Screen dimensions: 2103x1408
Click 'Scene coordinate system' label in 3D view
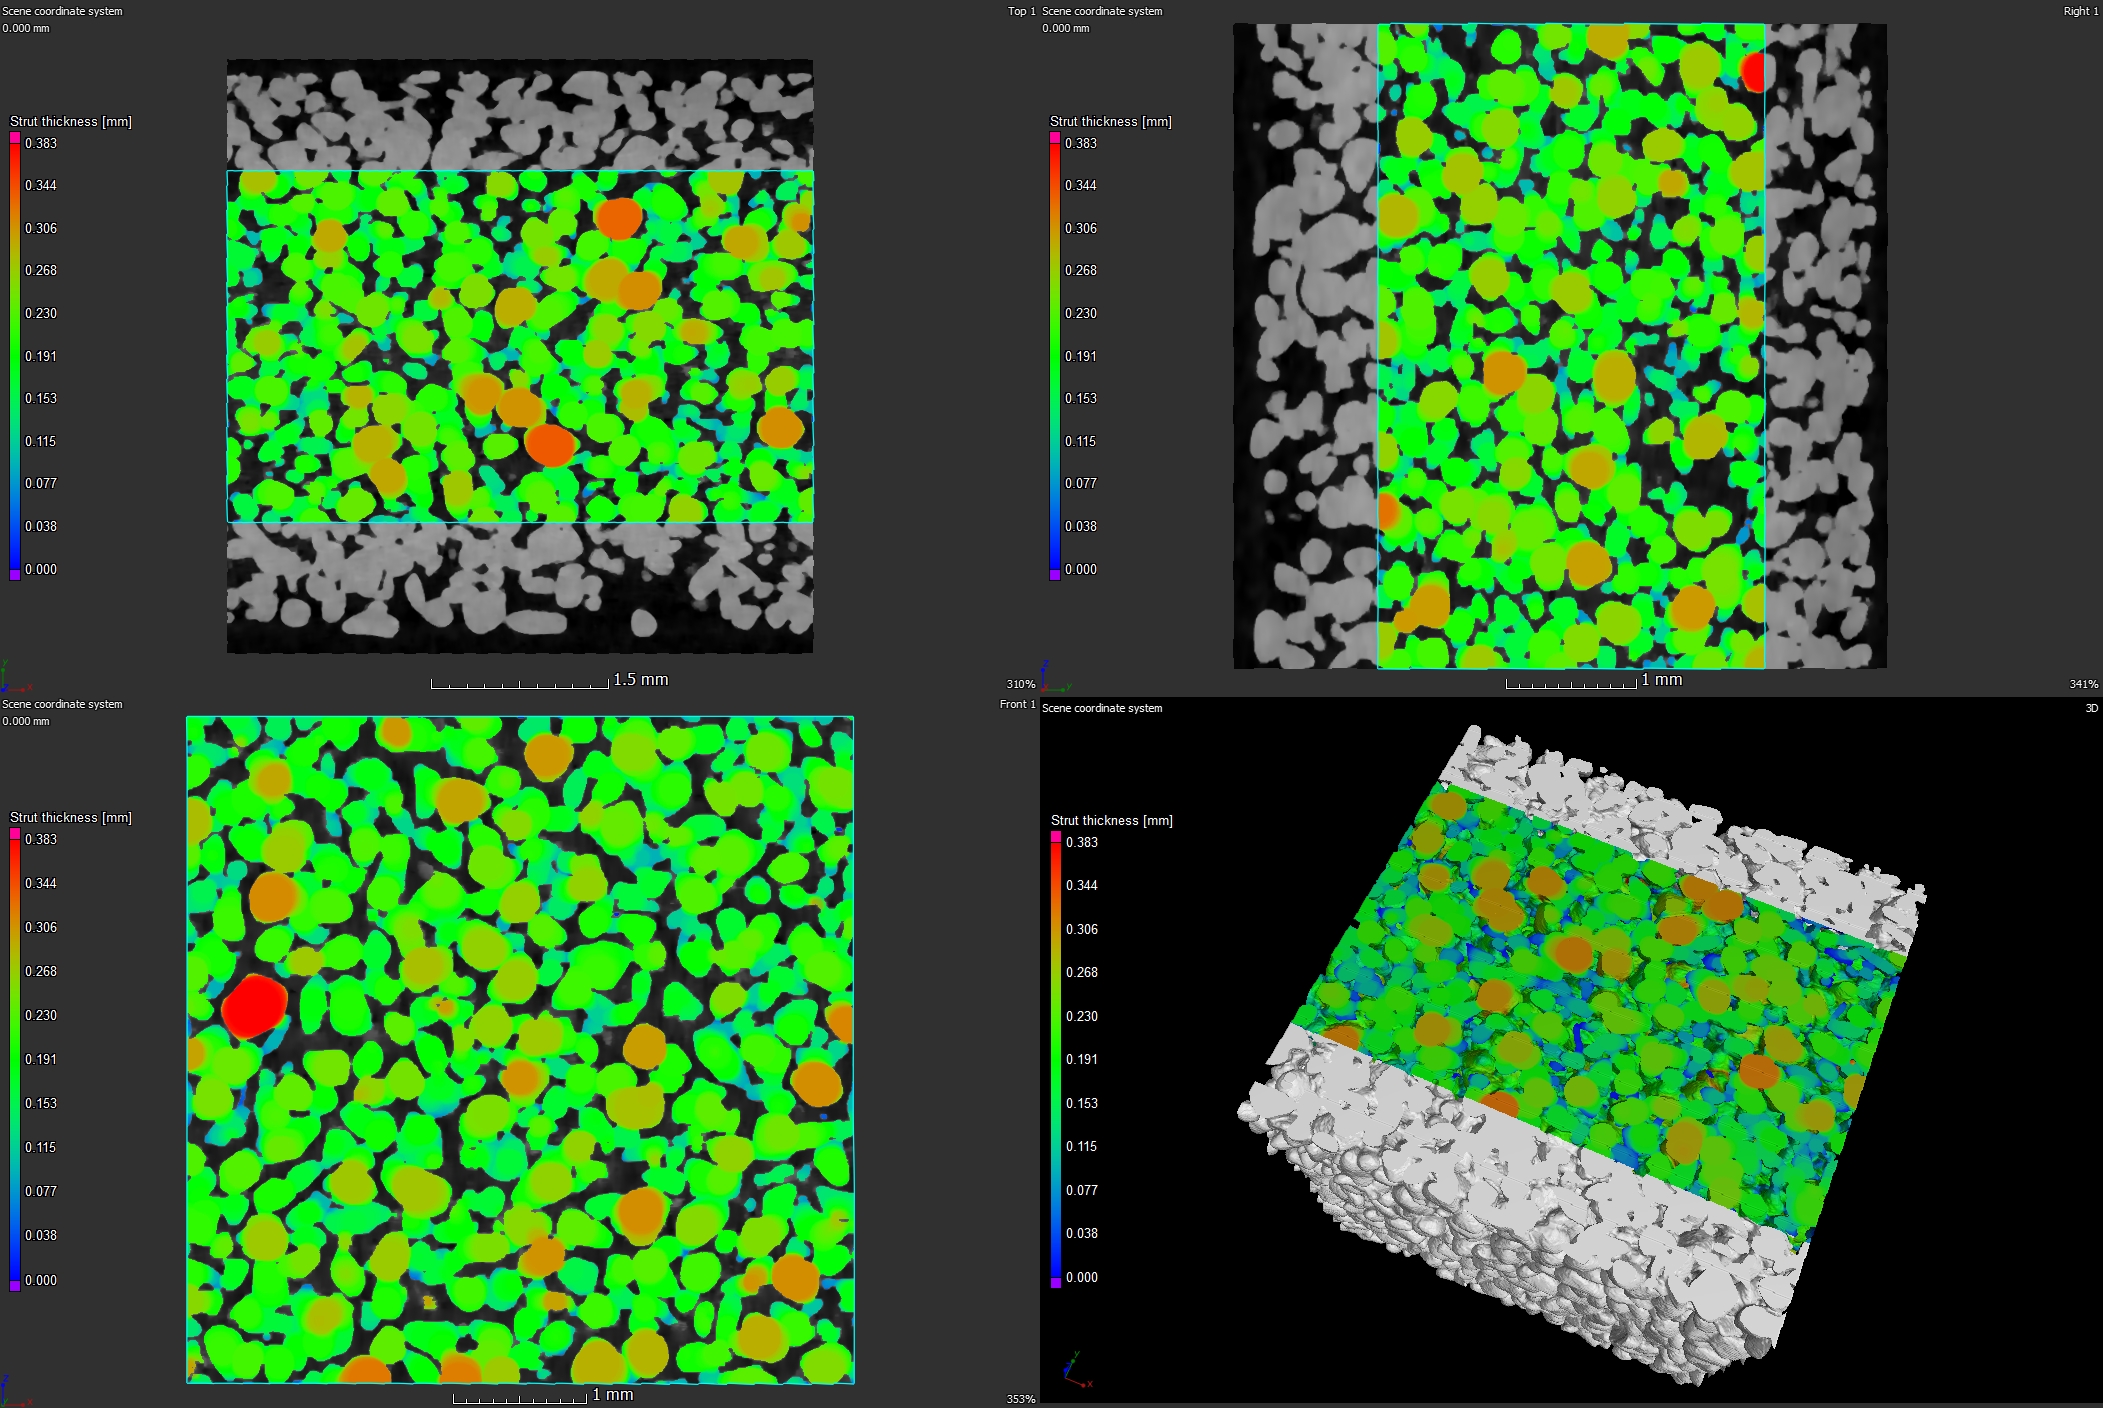click(x=1102, y=708)
